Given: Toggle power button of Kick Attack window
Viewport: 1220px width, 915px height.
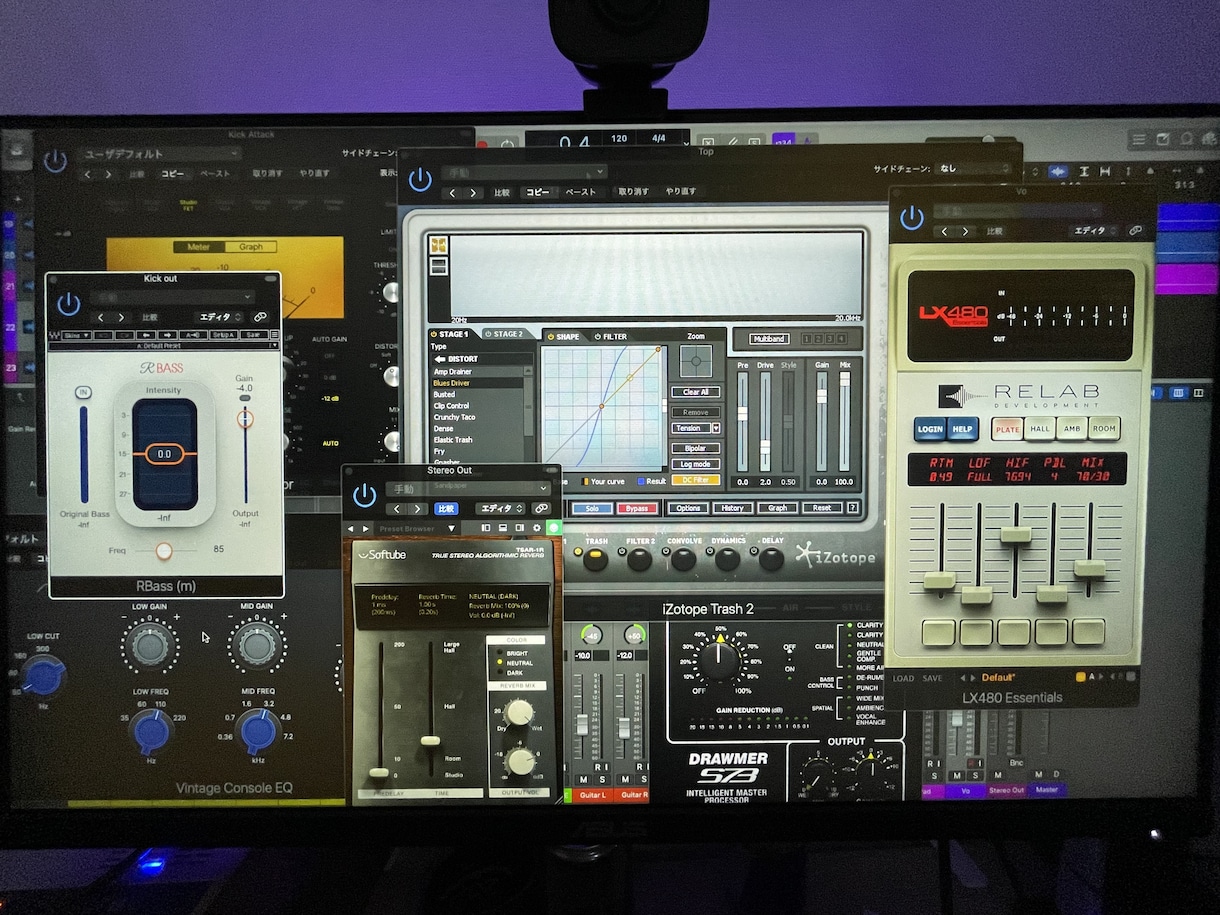Looking at the screenshot, I should point(55,161).
